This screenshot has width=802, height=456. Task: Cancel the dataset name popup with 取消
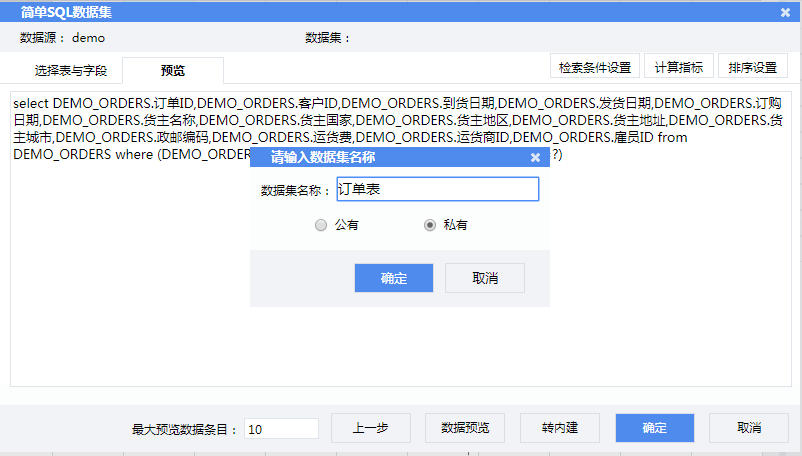tap(485, 278)
